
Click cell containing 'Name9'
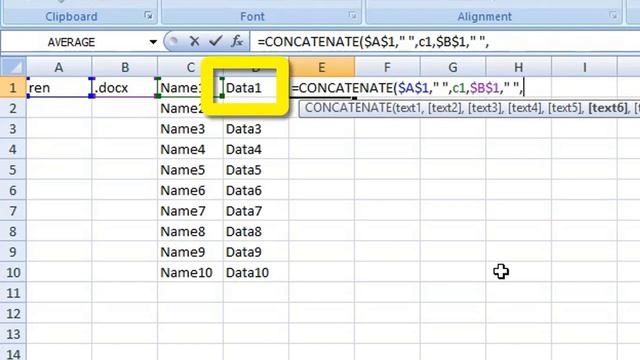pos(190,252)
